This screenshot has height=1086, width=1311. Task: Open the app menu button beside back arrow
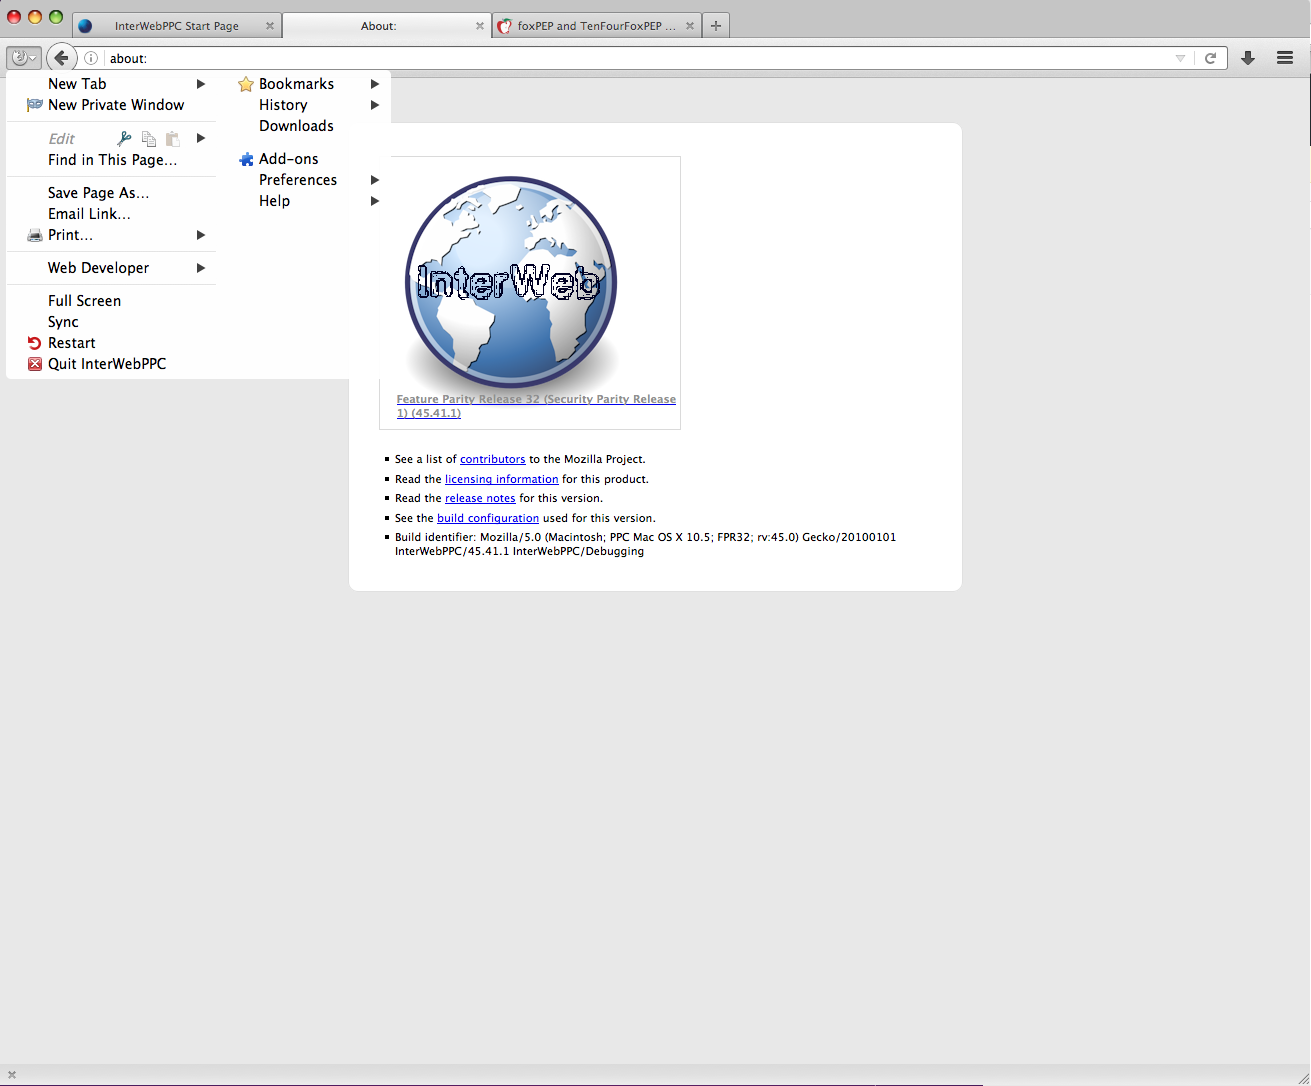click(24, 58)
